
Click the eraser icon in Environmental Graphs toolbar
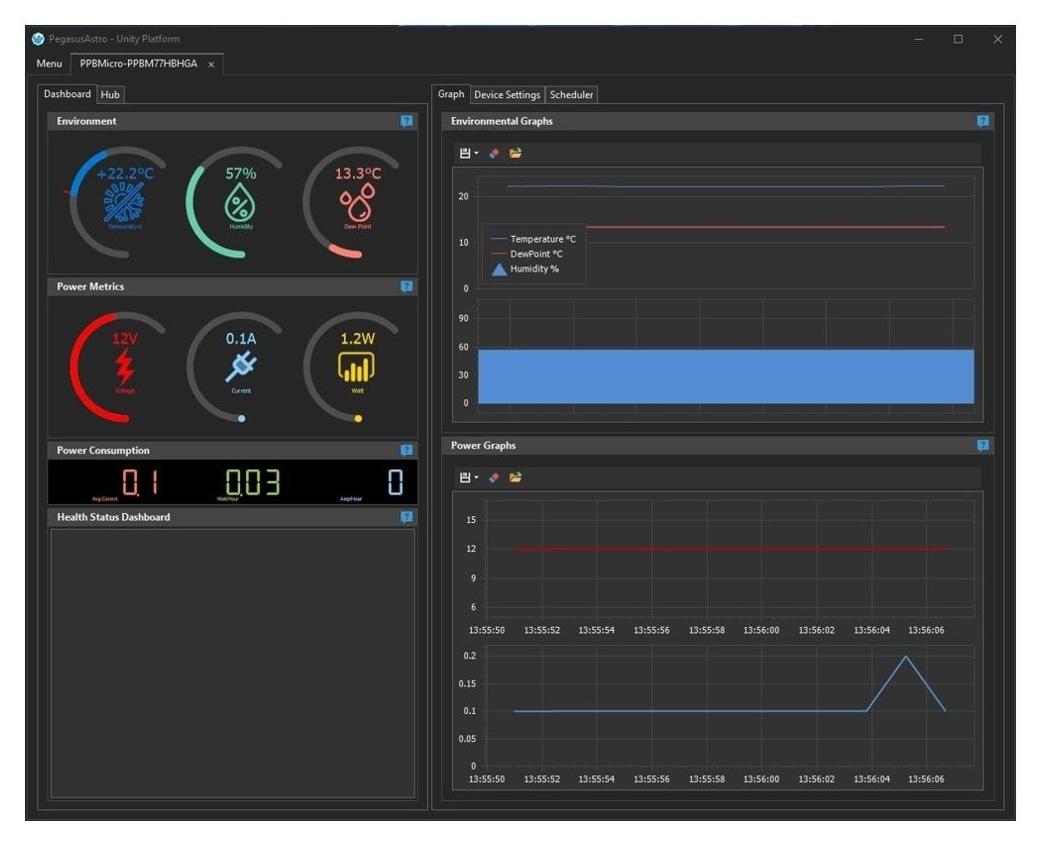pyautogui.click(x=494, y=153)
